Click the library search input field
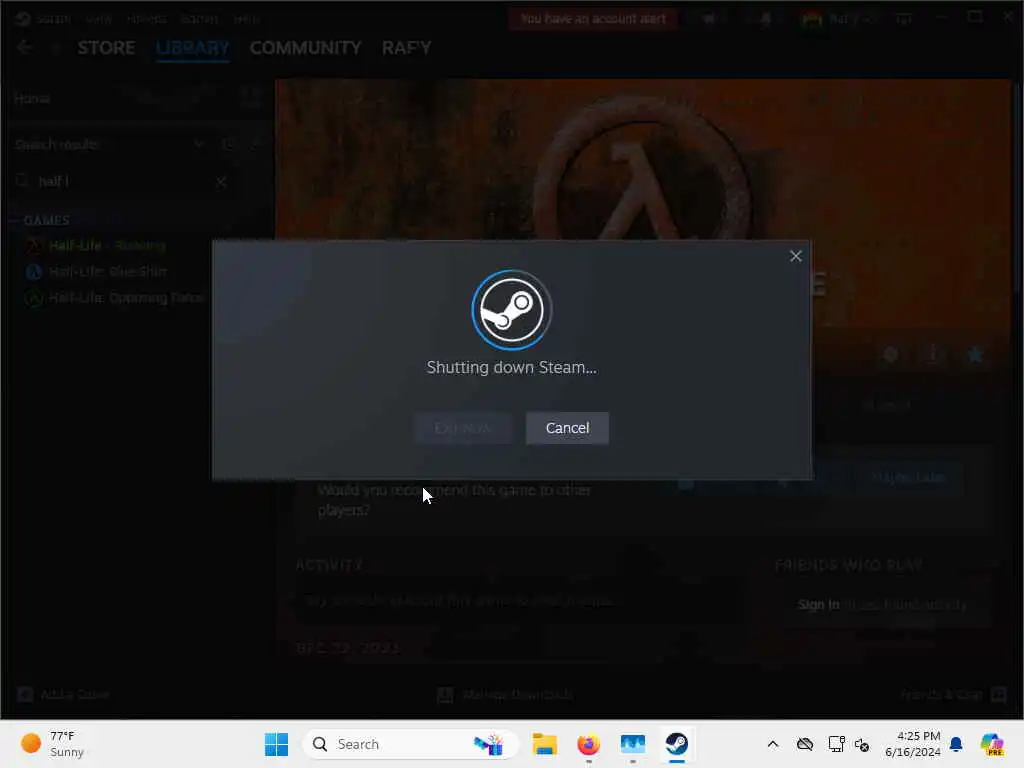This screenshot has width=1024, height=768. click(121, 182)
